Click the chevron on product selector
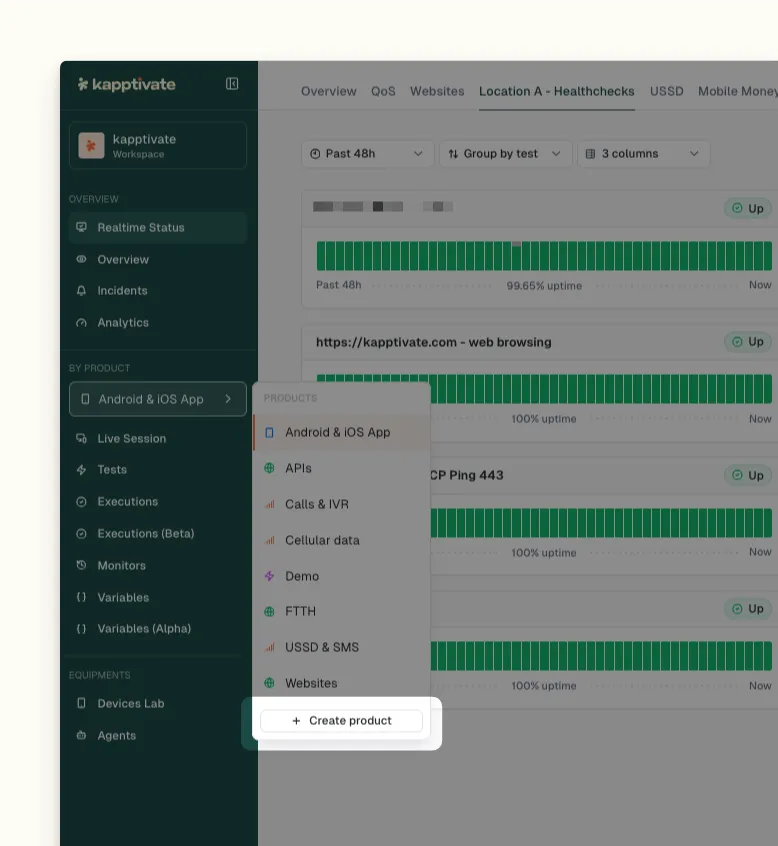Viewport: 778px width, 846px height. (x=228, y=399)
